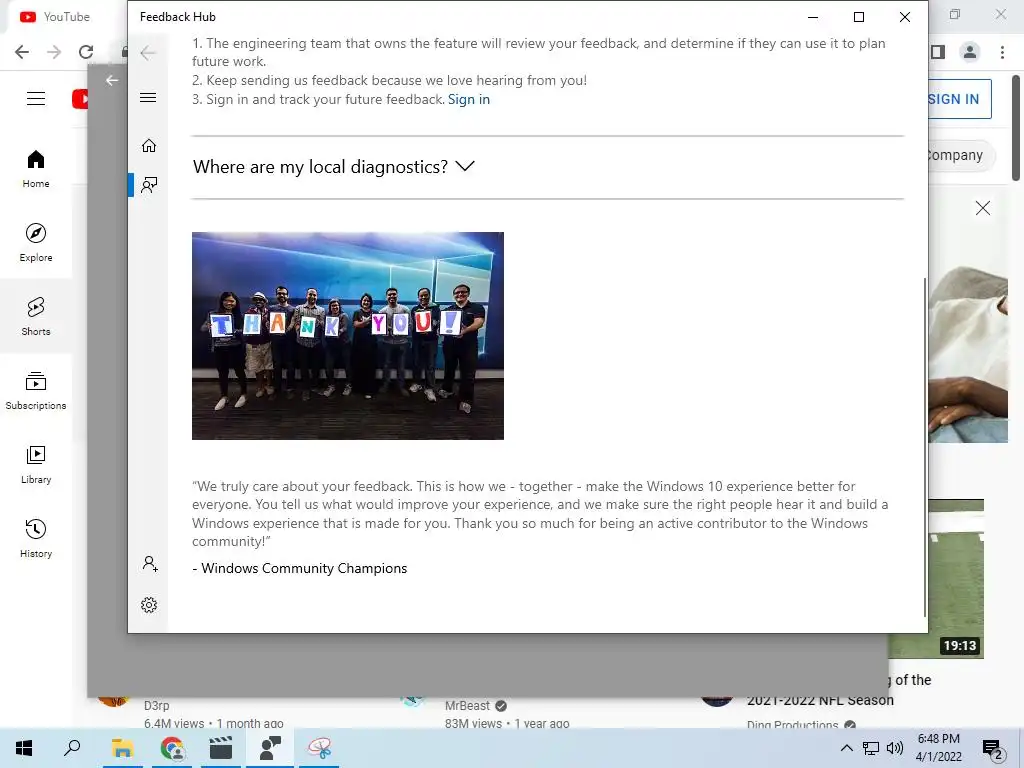Image resolution: width=1024 pixels, height=768 pixels.
Task: Click the back arrow in the gray window
Action: point(112,80)
